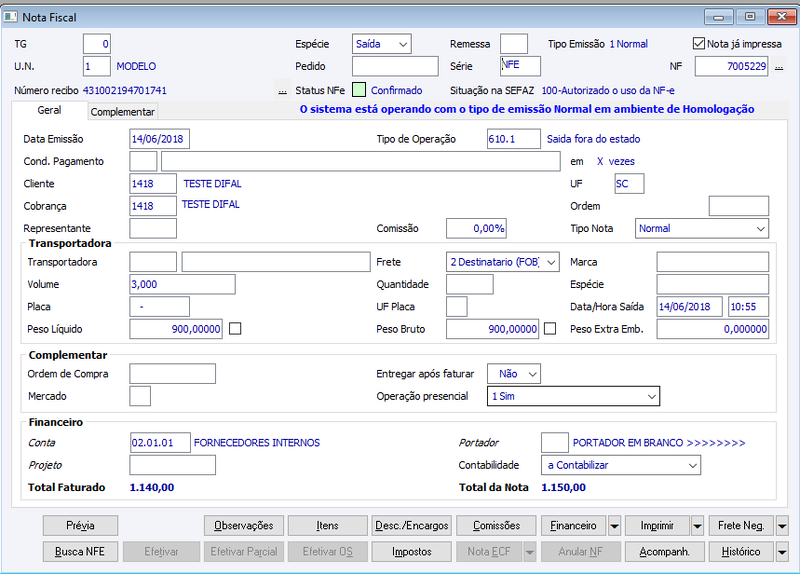Expand the arrow next to Nota ECF
Viewport: 800px width, 574px height.
530,552
